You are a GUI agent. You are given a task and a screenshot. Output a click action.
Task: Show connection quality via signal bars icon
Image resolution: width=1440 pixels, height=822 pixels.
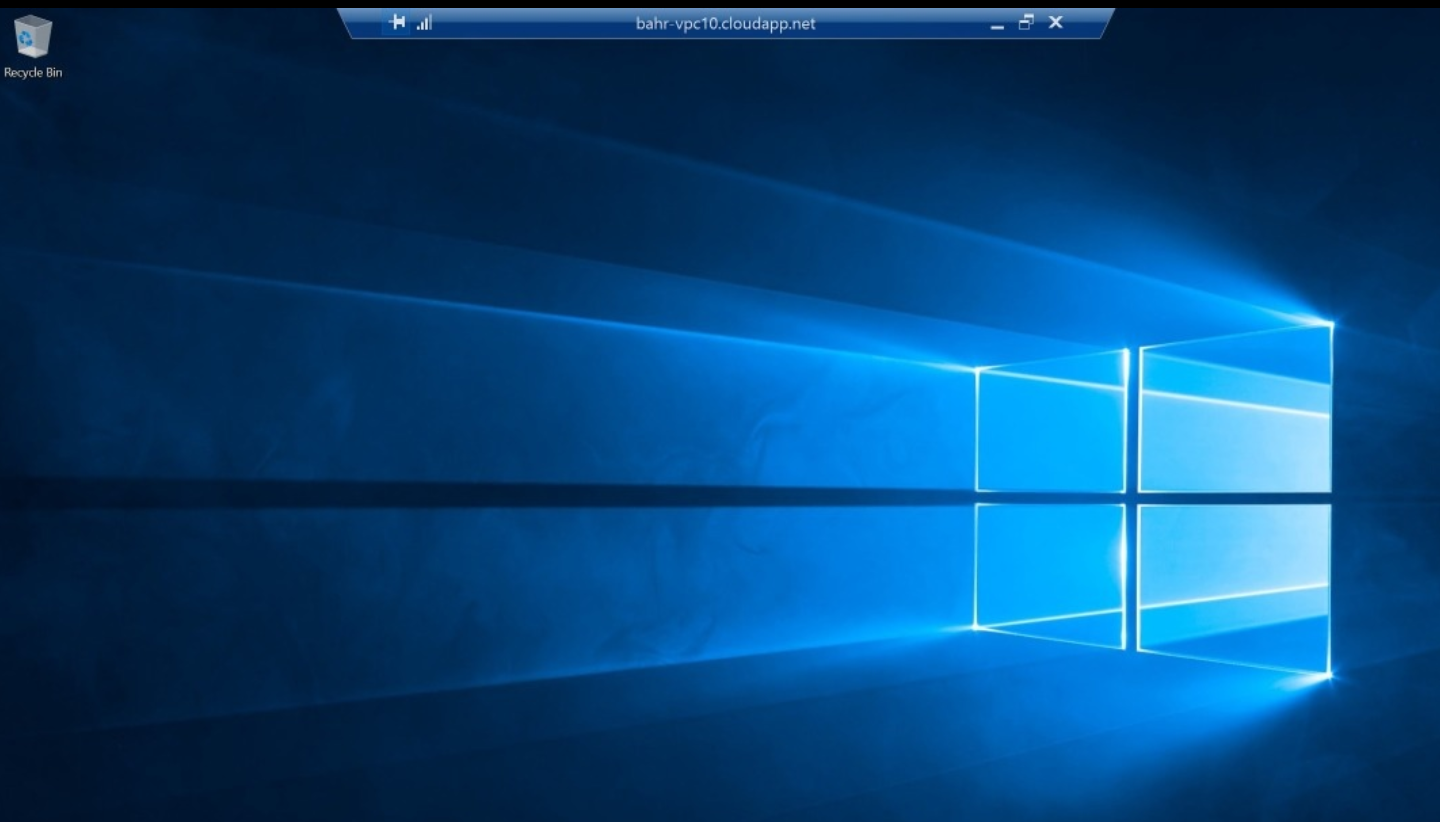point(424,22)
